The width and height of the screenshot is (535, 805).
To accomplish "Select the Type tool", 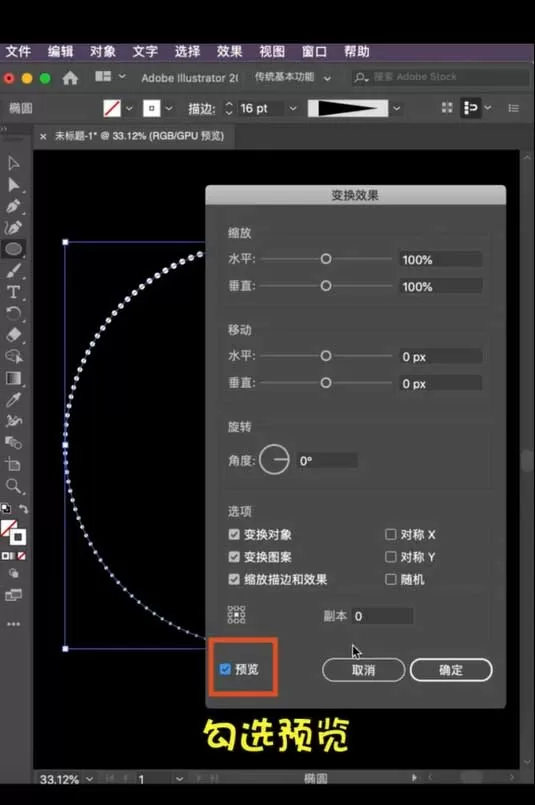I will tap(13, 292).
